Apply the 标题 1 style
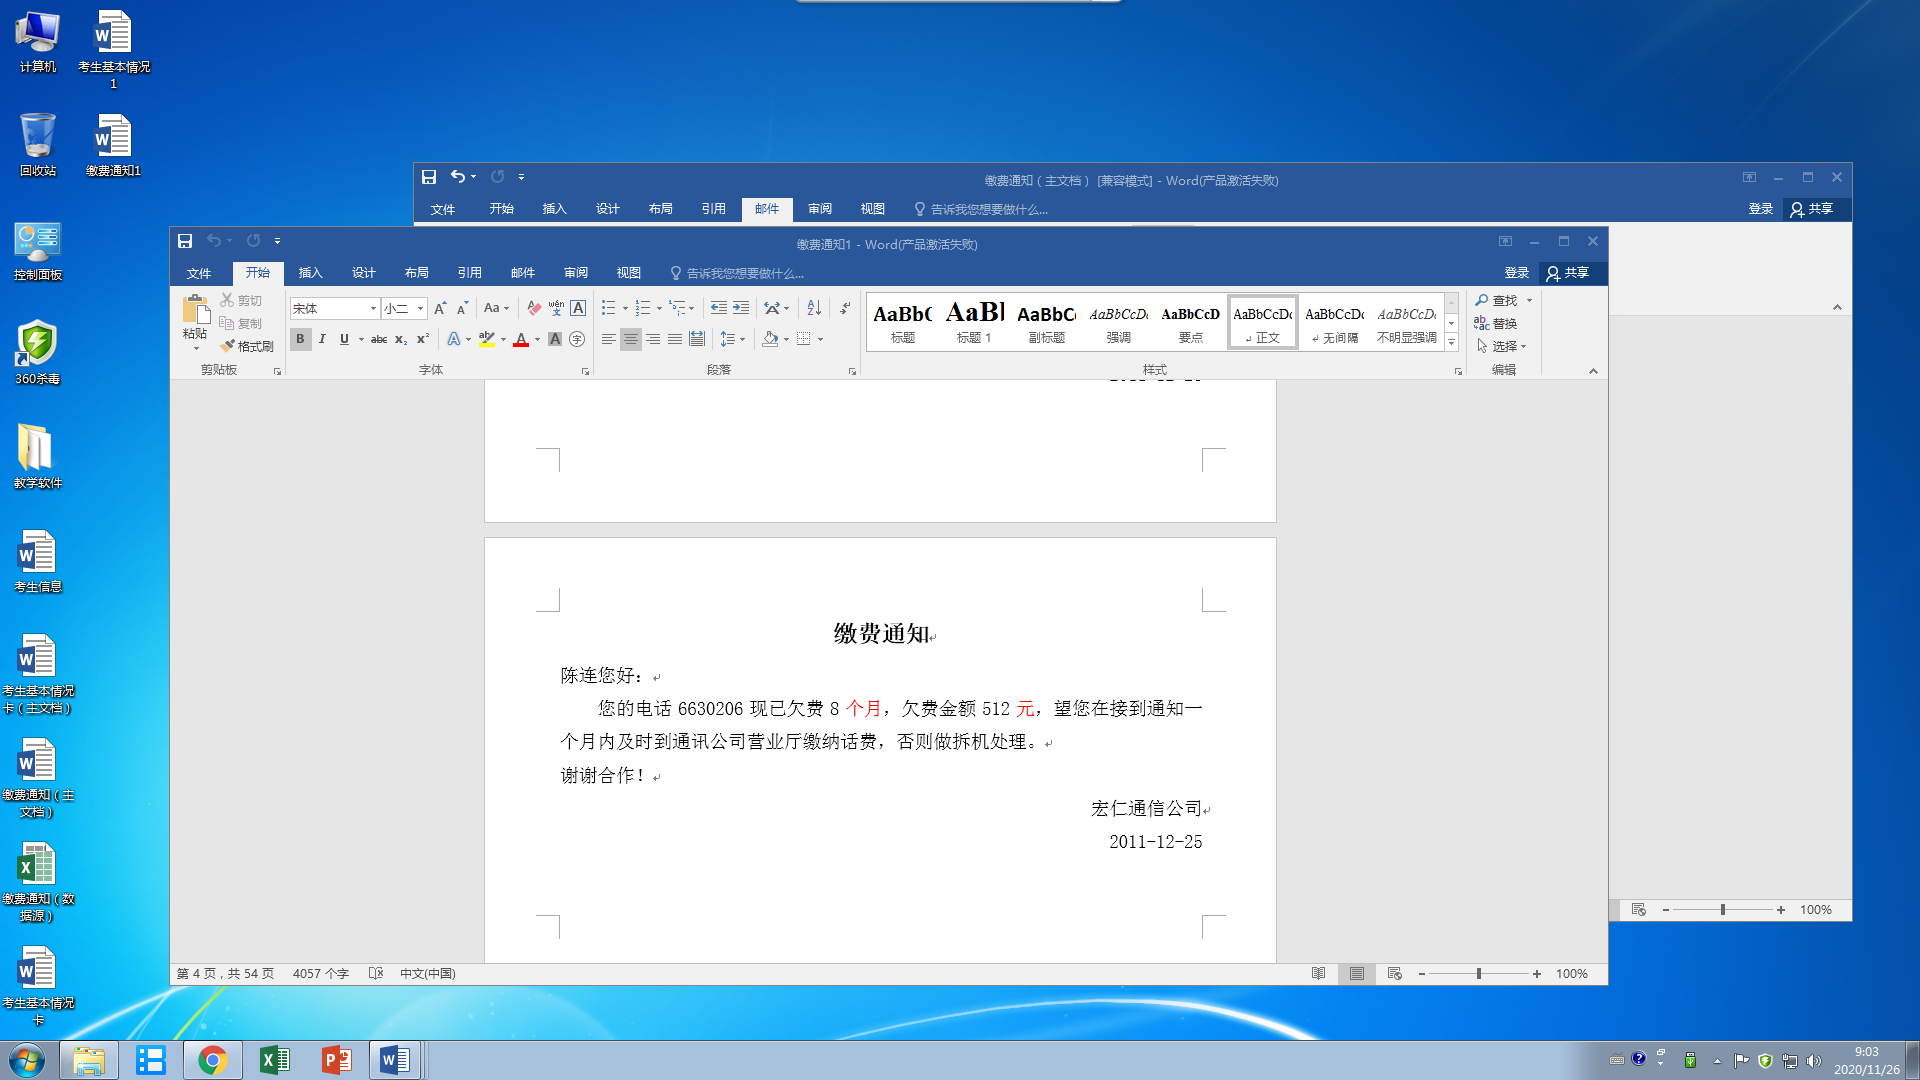The width and height of the screenshot is (1920, 1080). point(974,322)
